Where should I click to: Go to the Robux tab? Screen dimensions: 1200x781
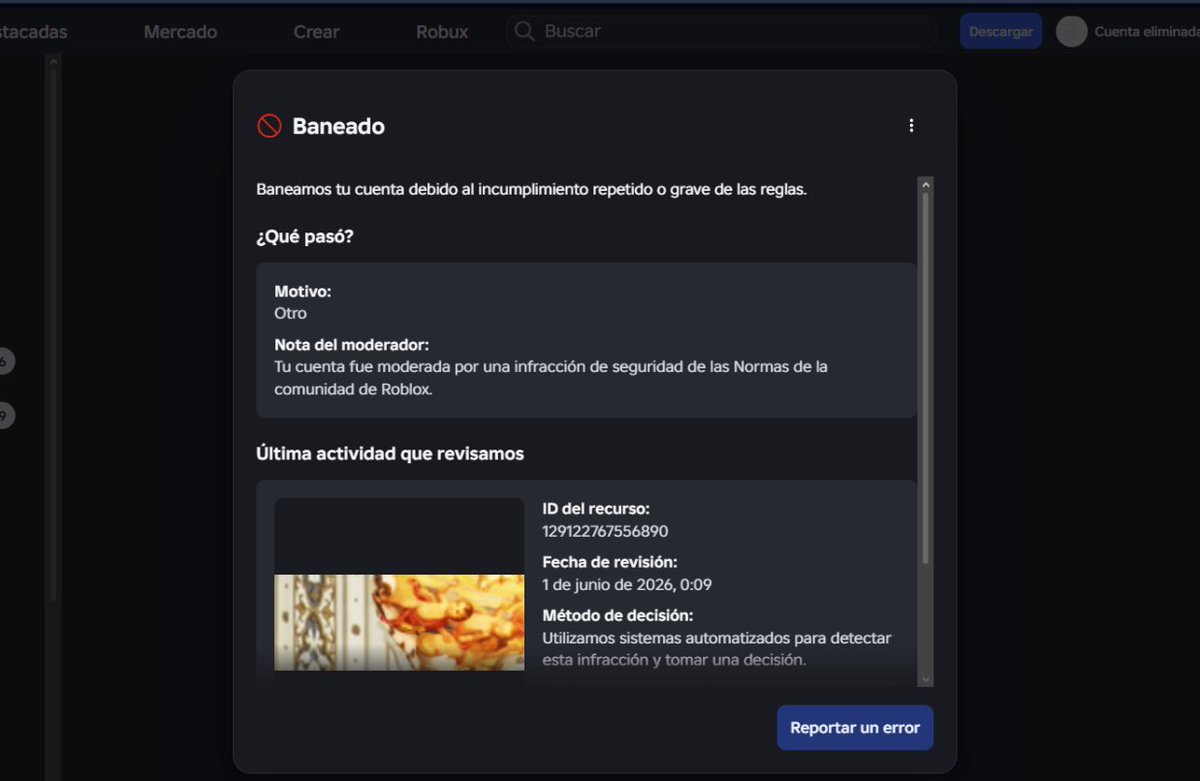point(442,32)
